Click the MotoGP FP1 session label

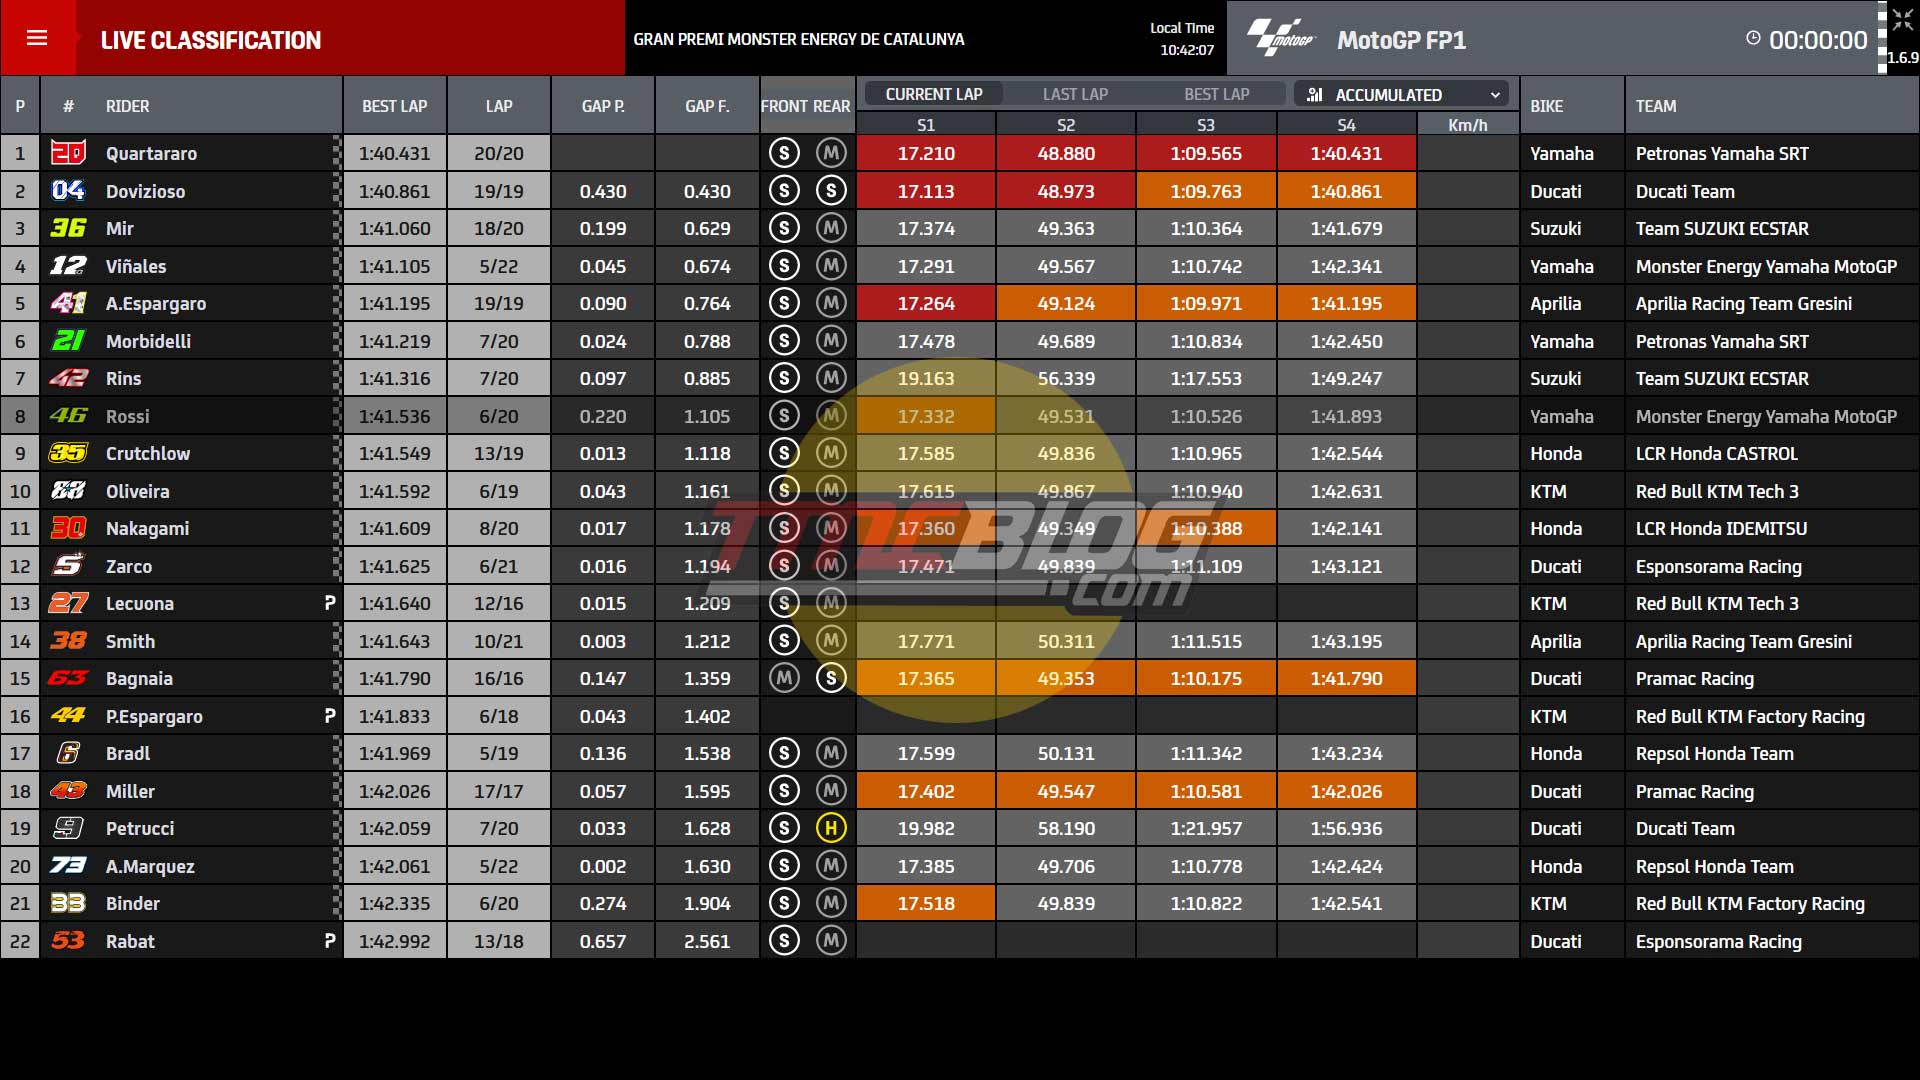click(x=1402, y=40)
